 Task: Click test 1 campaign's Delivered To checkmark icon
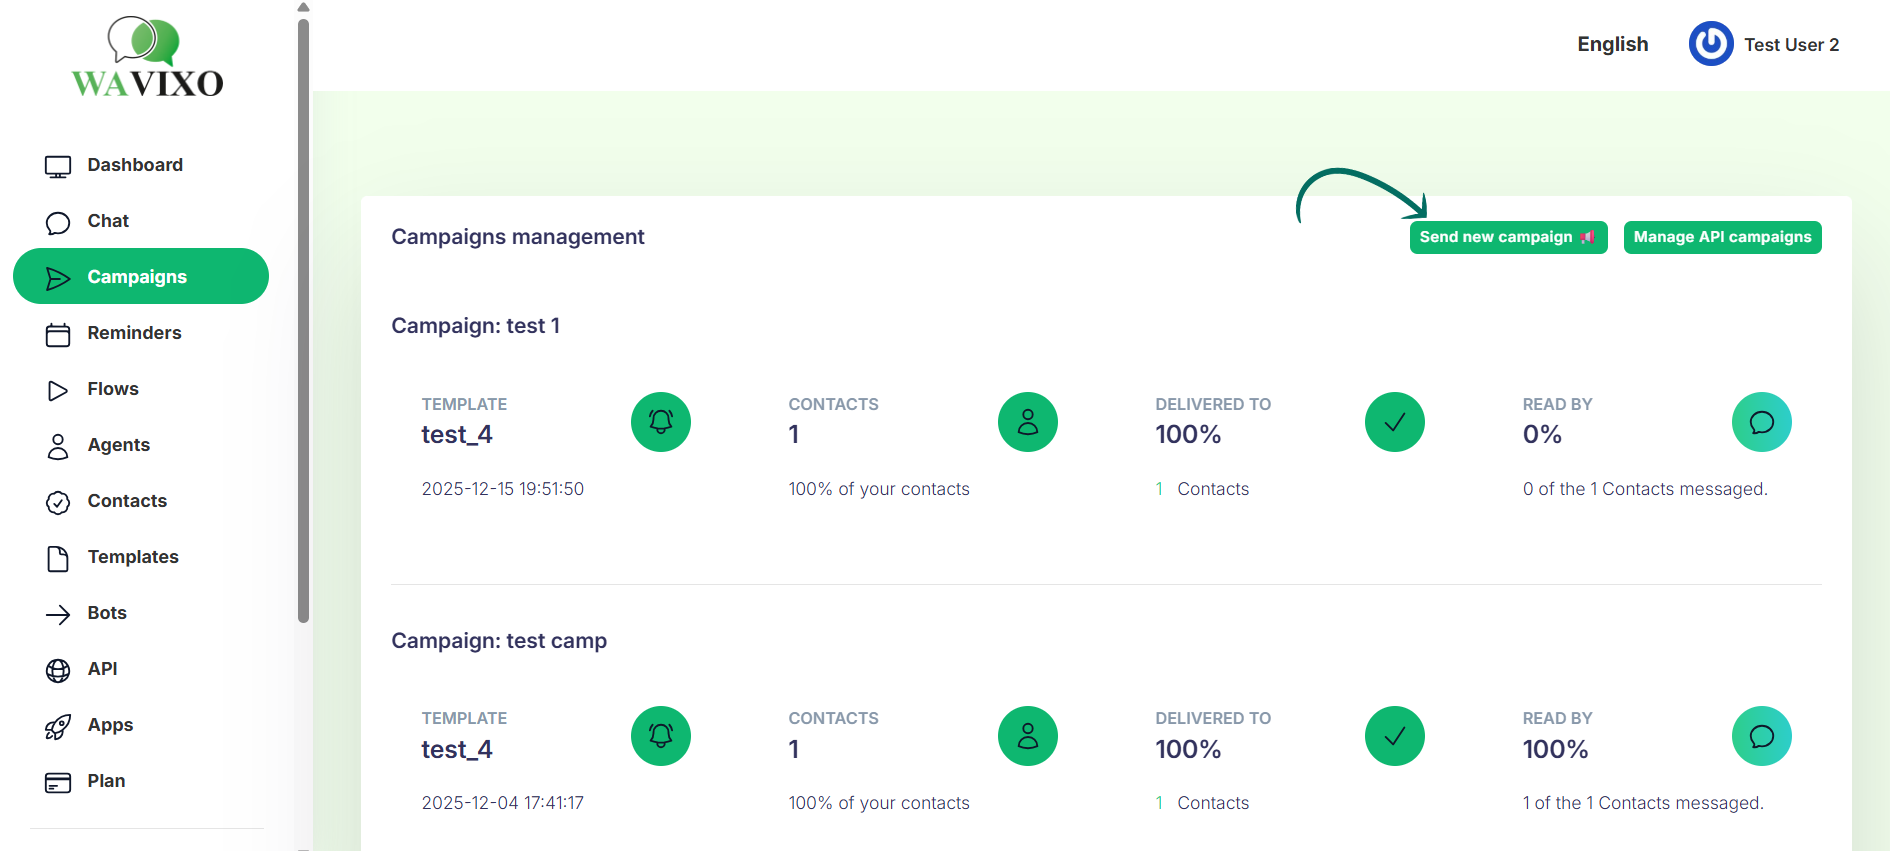1394,422
